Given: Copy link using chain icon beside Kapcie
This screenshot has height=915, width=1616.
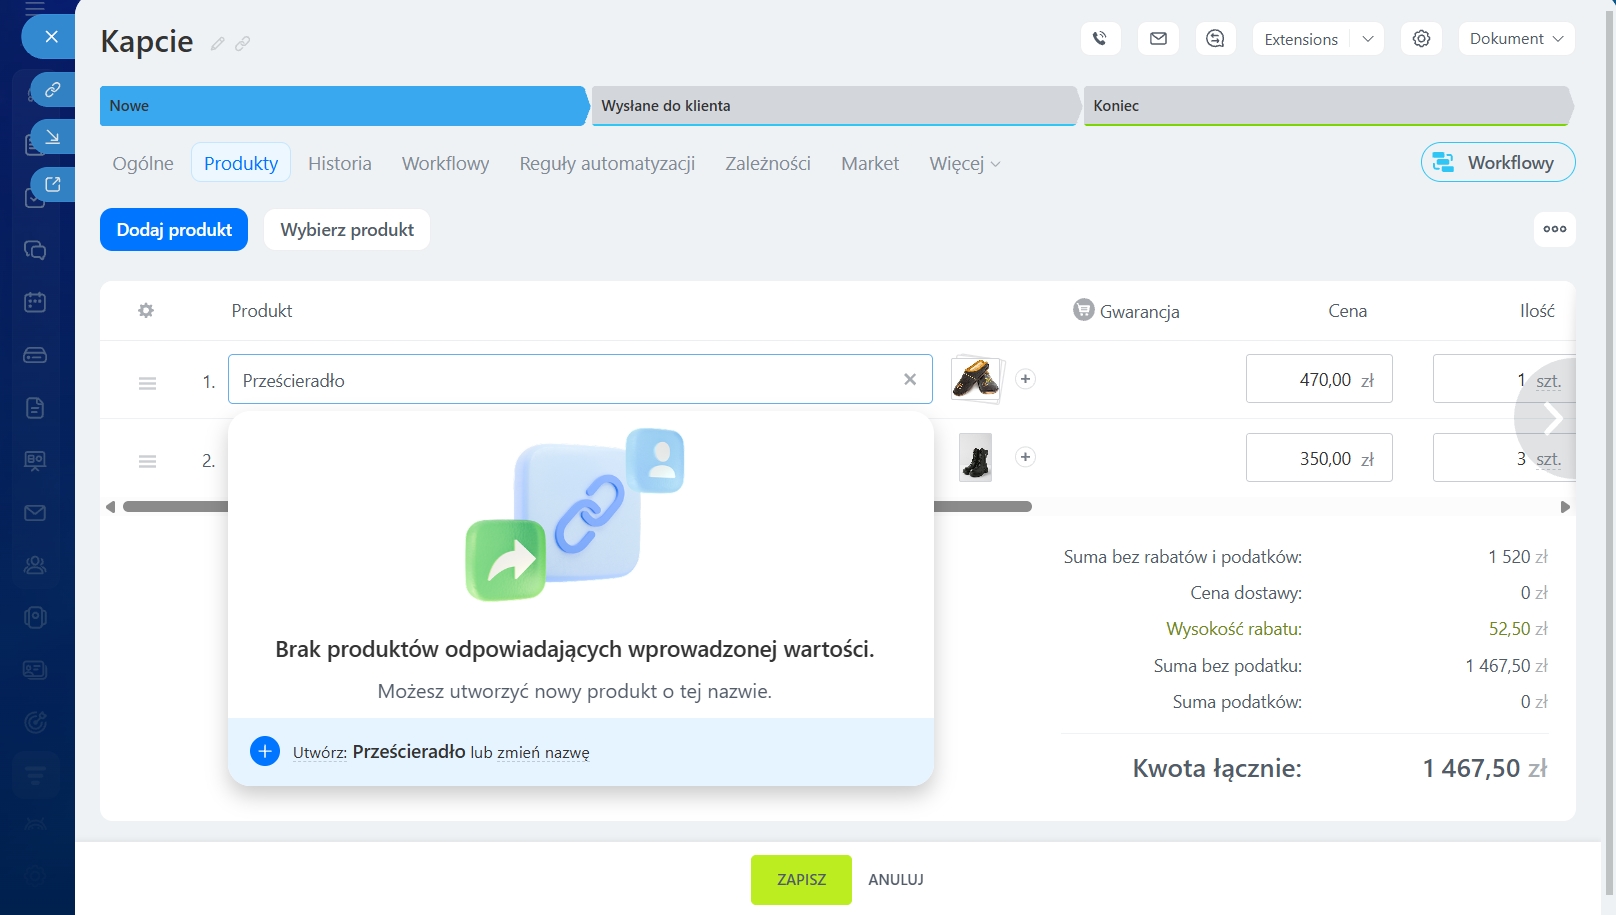Looking at the screenshot, I should coord(243,44).
